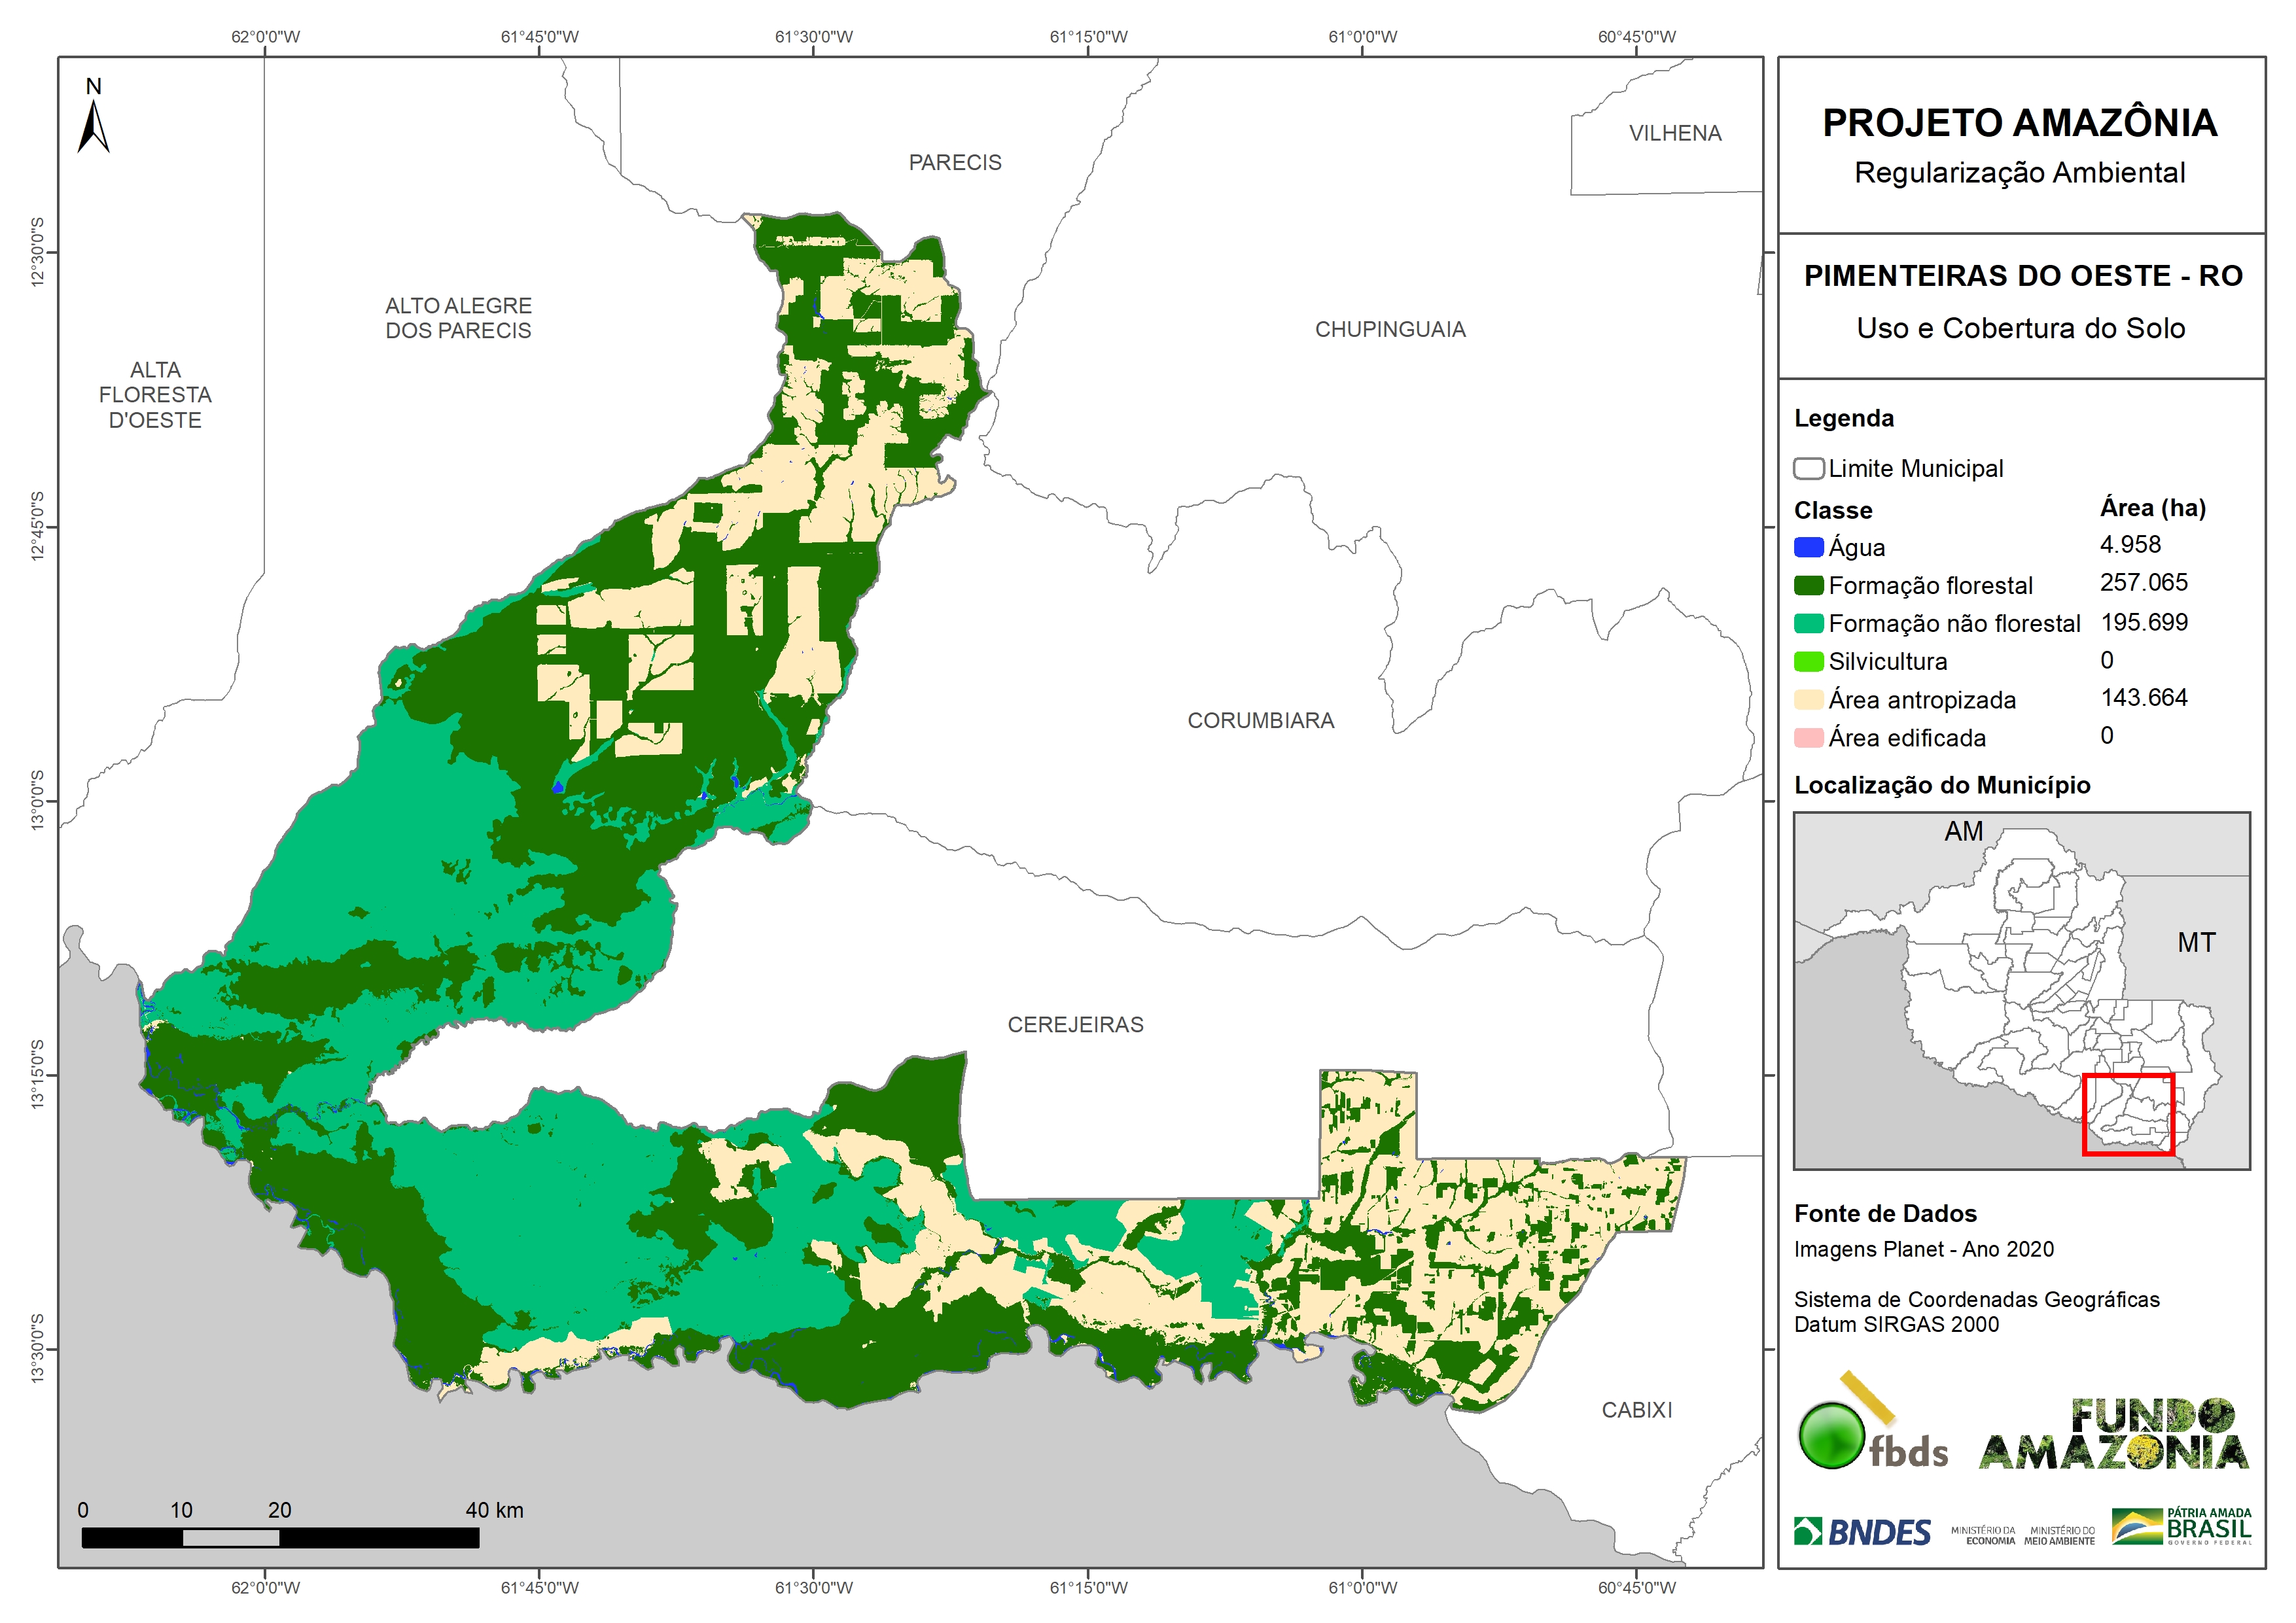Viewport: 2296px width, 1623px height.
Task: Click the beige Área antropizada swatch
Action: (1808, 700)
